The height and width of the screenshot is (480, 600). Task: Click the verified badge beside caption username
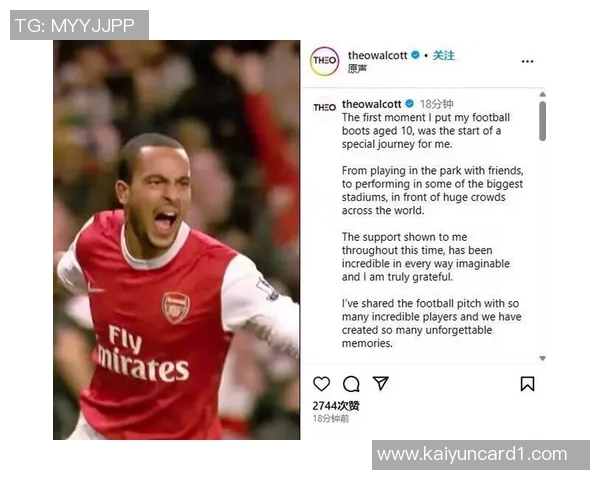409,103
